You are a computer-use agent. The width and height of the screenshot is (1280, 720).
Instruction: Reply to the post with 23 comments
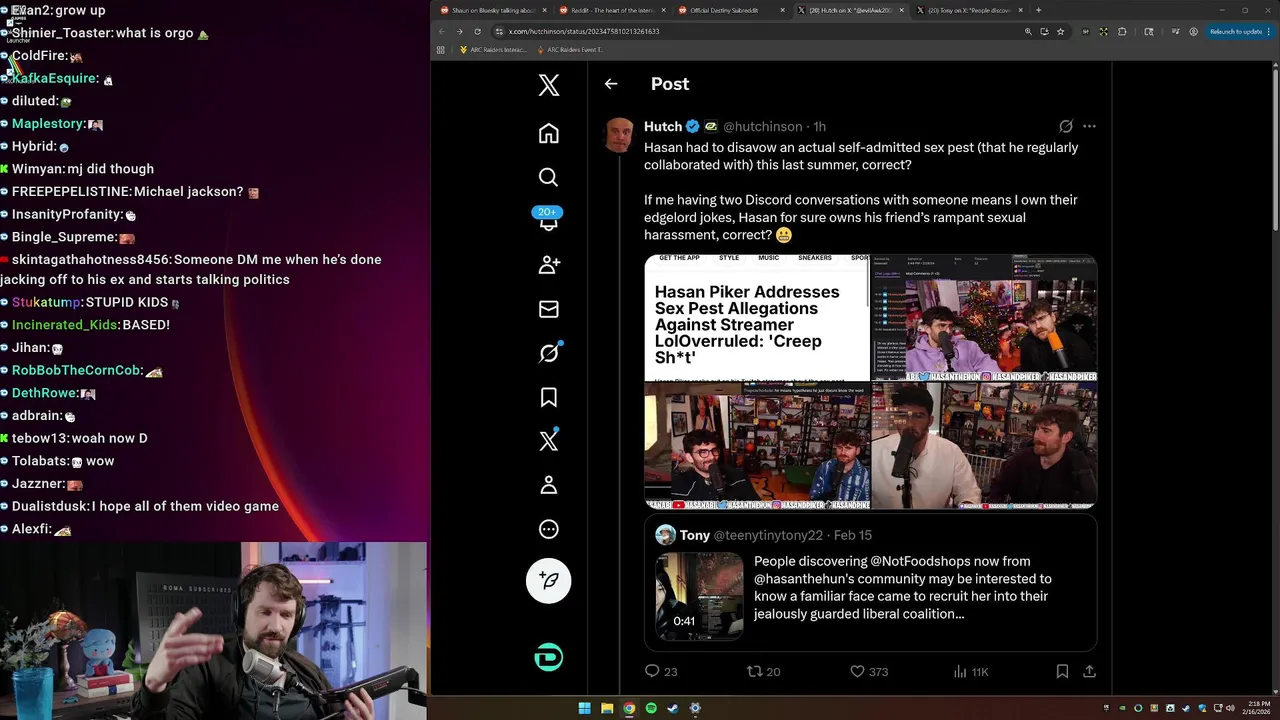661,671
